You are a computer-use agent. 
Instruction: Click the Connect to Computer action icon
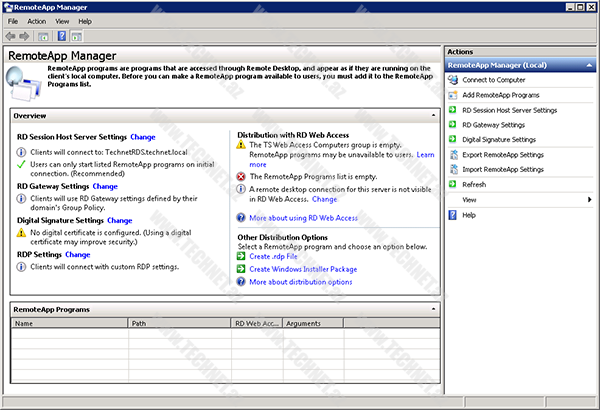[x=453, y=79]
